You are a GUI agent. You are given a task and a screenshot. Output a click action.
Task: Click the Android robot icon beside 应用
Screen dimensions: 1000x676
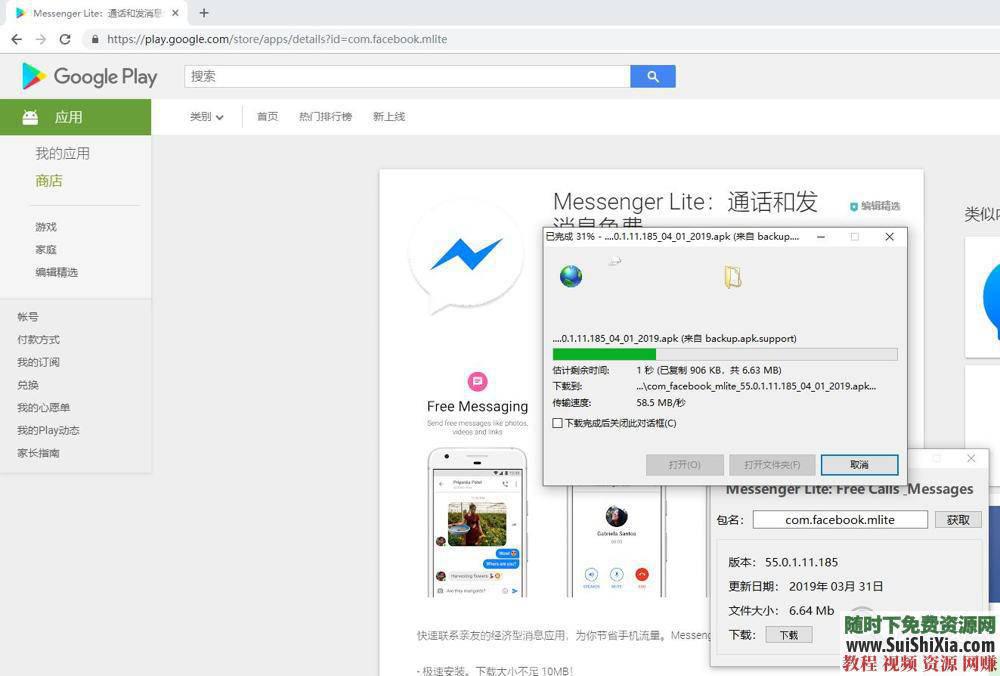30,116
